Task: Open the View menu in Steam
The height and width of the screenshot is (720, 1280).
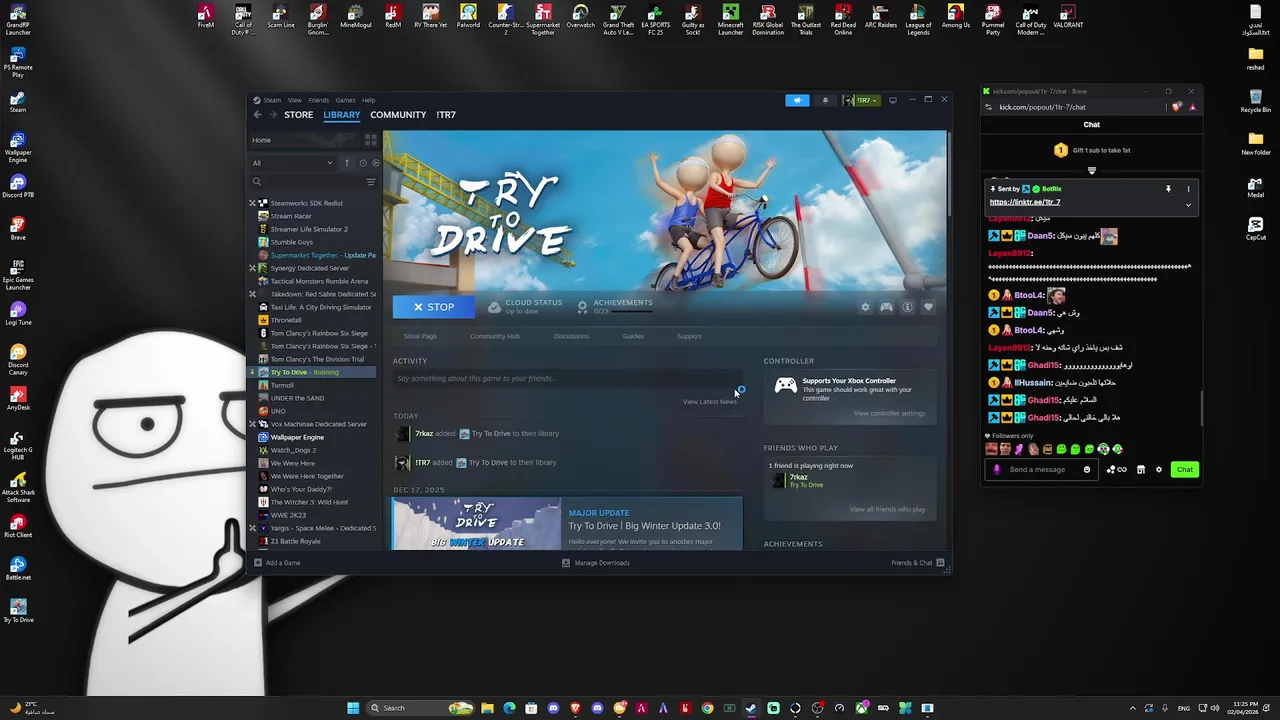Action: (x=295, y=100)
